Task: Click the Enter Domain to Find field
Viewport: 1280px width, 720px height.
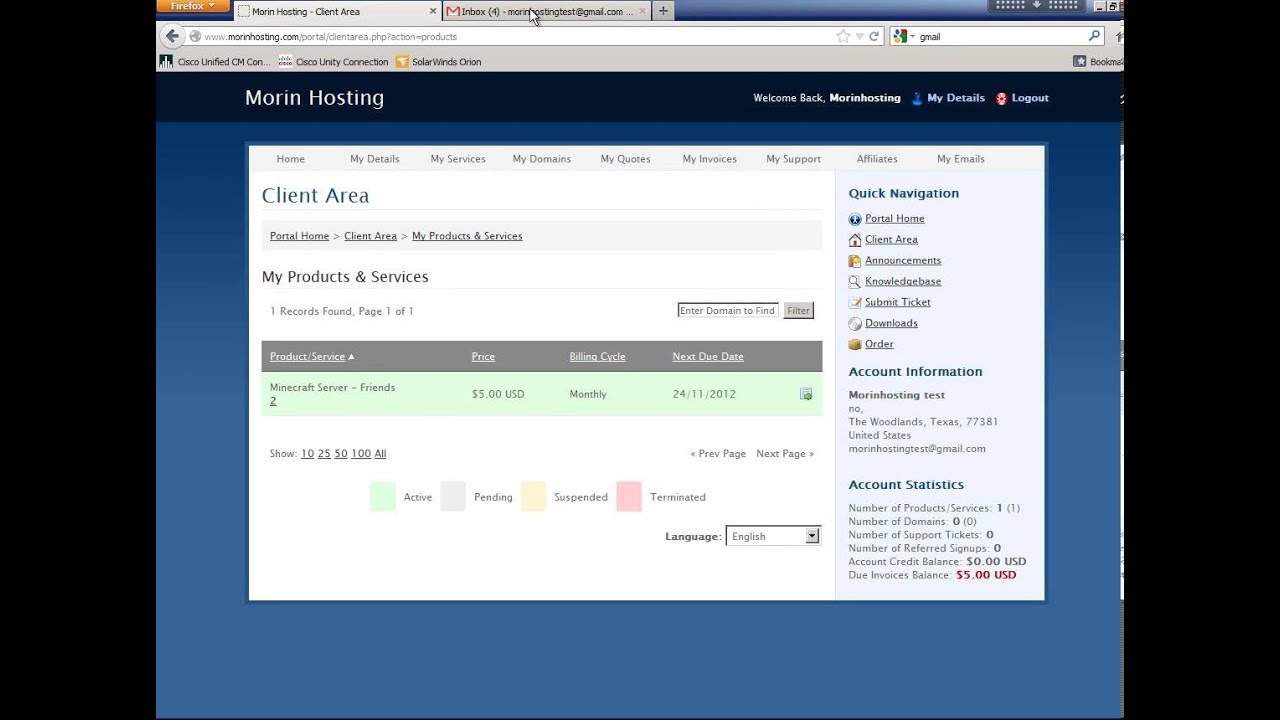Action: (x=728, y=311)
